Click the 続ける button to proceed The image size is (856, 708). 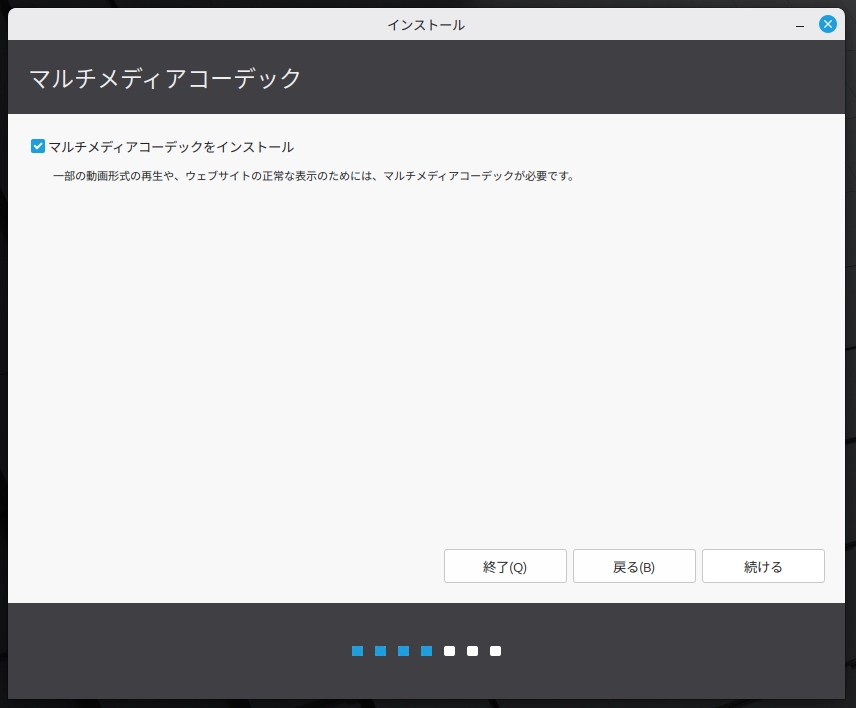click(763, 566)
